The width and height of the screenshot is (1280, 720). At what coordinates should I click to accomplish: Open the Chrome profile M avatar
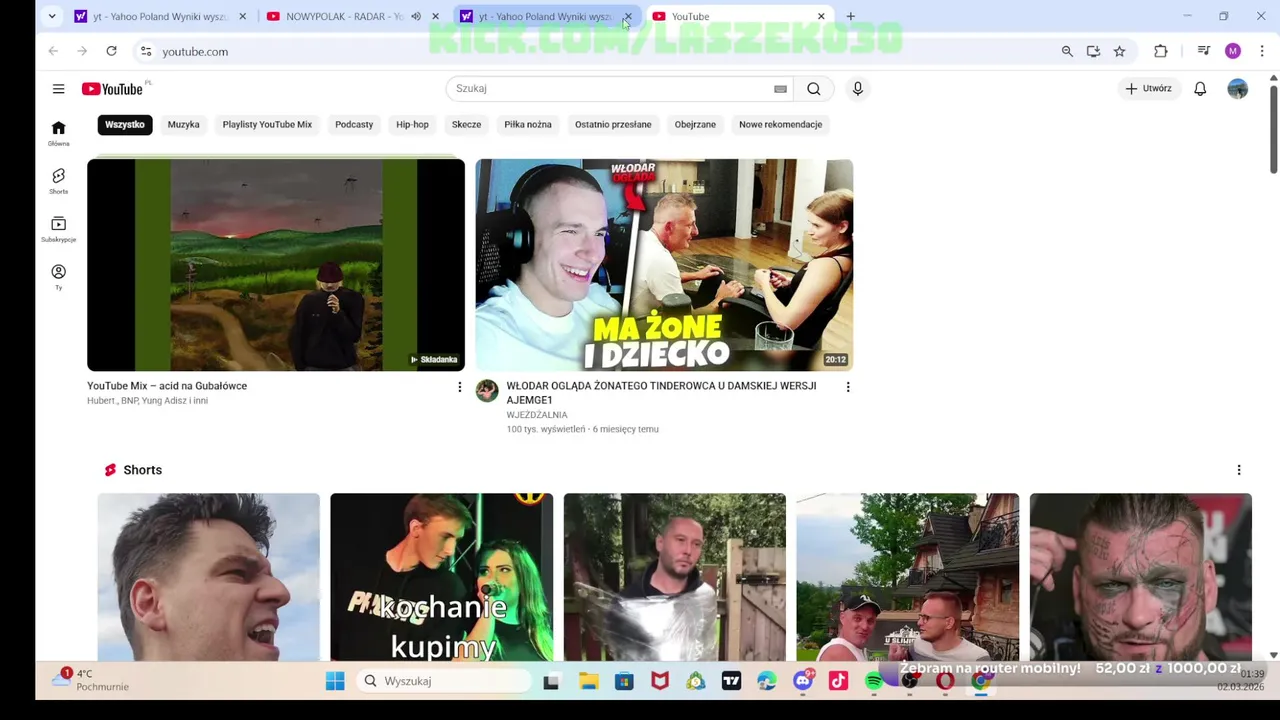point(1233,51)
